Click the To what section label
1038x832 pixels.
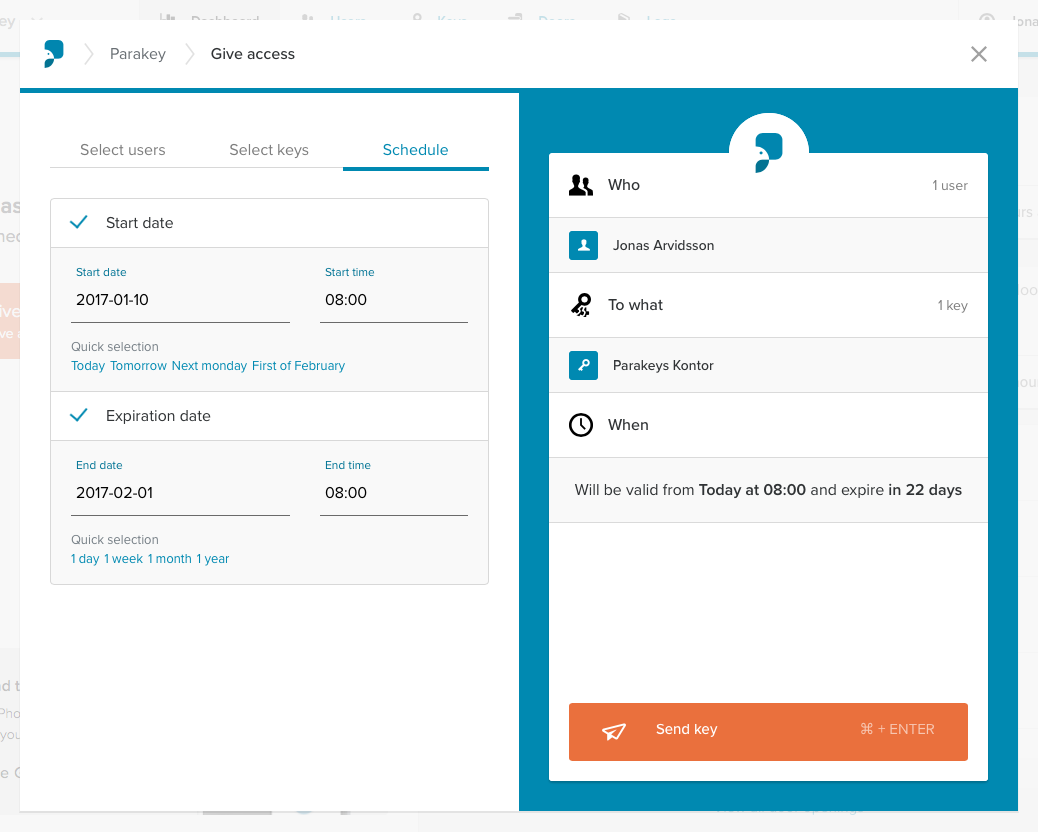coord(636,304)
